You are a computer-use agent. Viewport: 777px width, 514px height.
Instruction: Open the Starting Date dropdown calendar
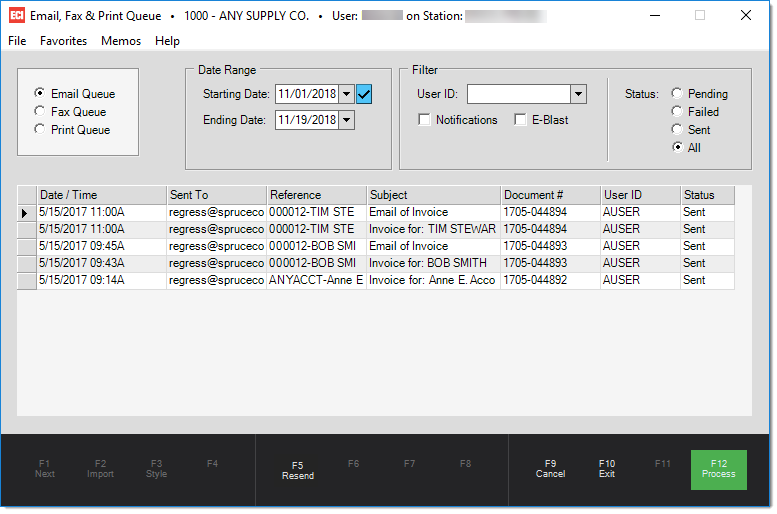pyautogui.click(x=347, y=94)
